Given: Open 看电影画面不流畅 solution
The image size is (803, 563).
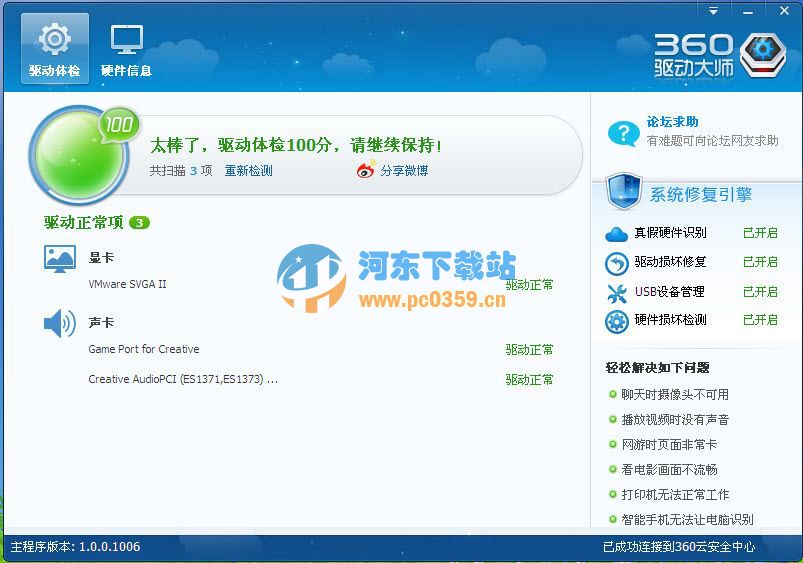Looking at the screenshot, I should (669, 470).
